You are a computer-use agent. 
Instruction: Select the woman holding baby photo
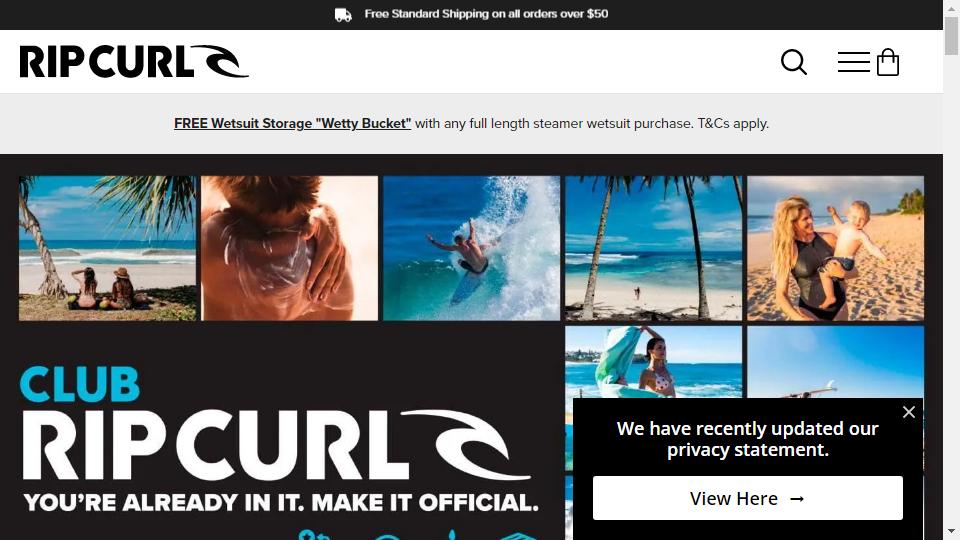(836, 248)
